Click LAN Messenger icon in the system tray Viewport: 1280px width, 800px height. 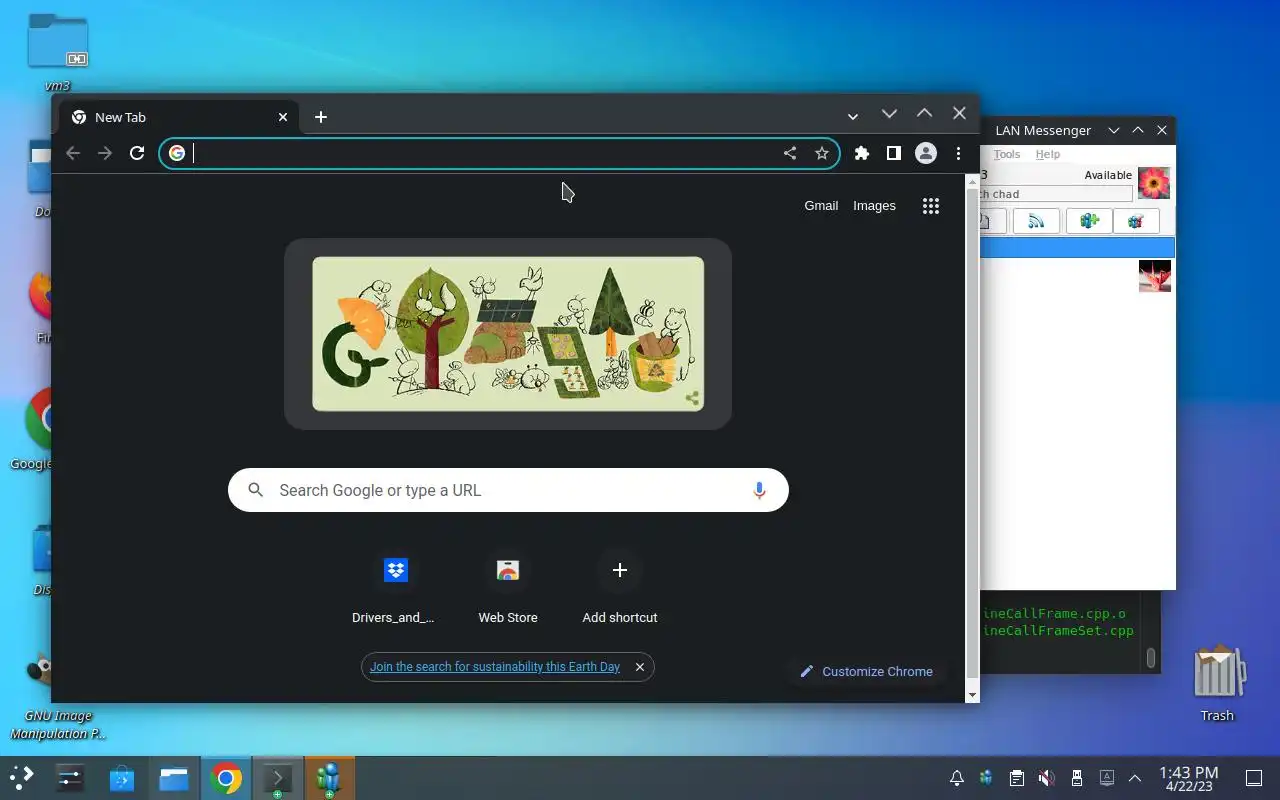point(987,778)
